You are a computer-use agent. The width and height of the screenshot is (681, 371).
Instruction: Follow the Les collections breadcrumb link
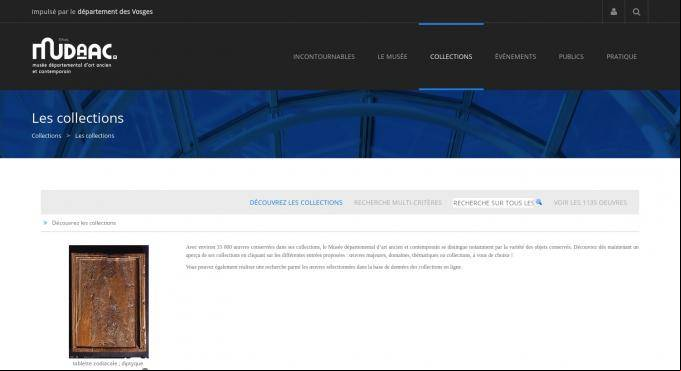[x=95, y=136]
